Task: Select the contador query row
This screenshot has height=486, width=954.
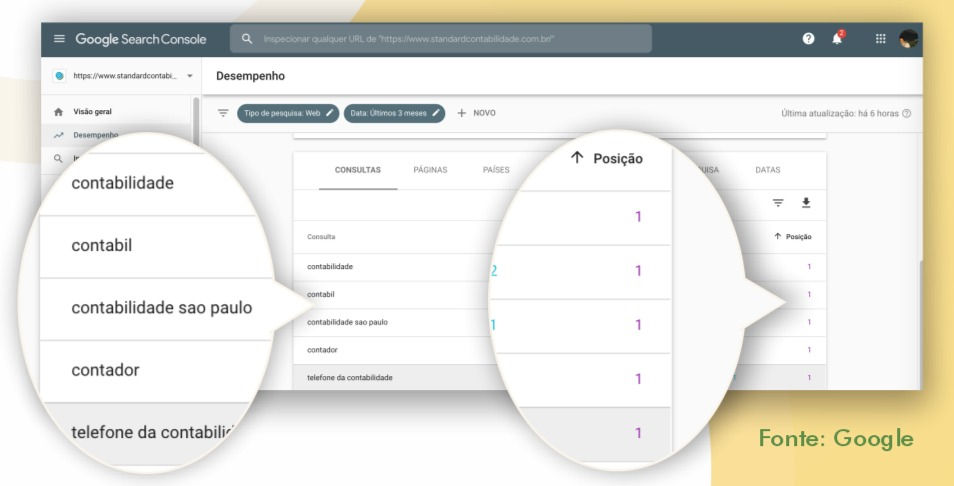Action: [x=559, y=350]
